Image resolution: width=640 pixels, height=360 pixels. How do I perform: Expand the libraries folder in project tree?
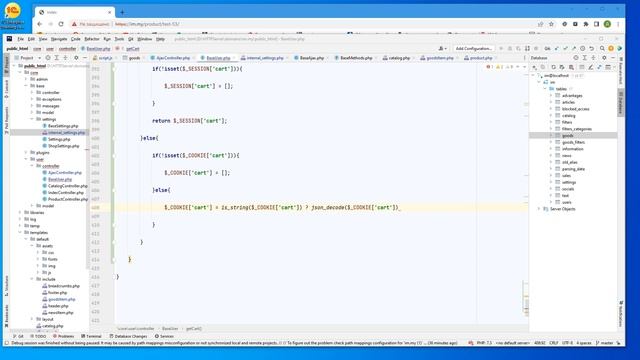tap(20, 213)
